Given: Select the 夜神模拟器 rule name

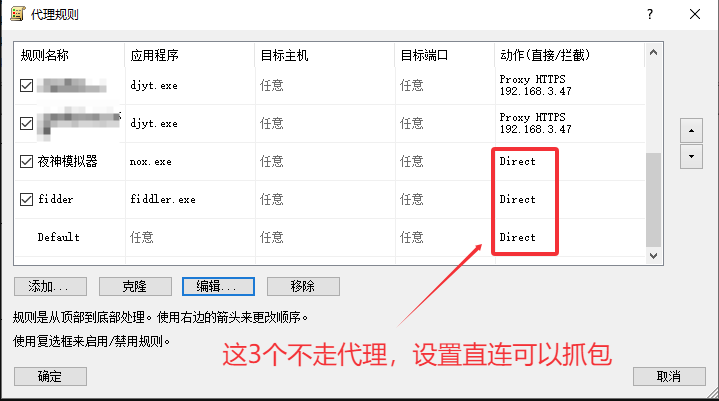Looking at the screenshot, I should (67, 161).
